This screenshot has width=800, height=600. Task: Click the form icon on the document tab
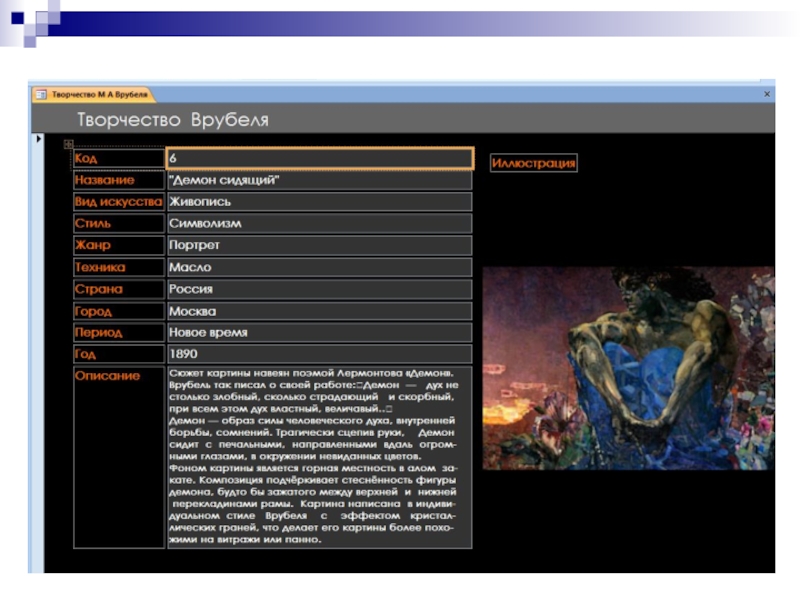coord(41,94)
